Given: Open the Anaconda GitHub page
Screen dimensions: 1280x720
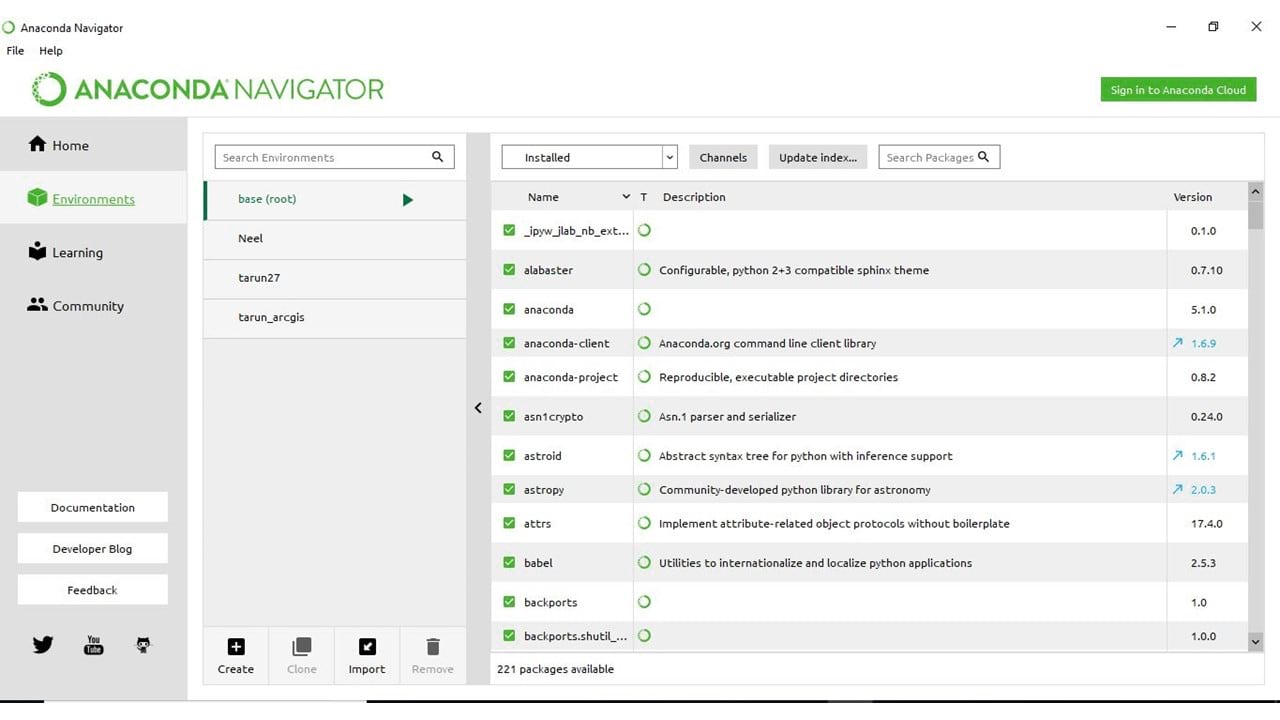Looking at the screenshot, I should coord(142,644).
